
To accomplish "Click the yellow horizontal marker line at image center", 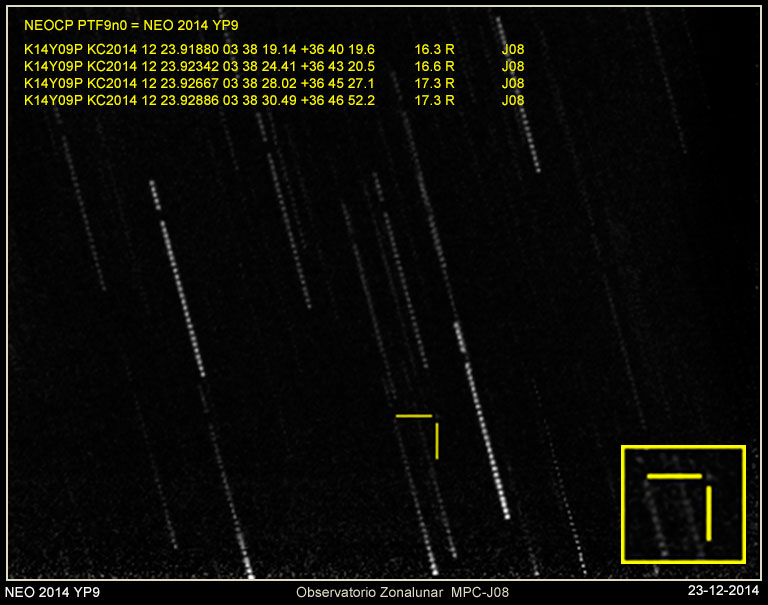I will coord(414,415).
